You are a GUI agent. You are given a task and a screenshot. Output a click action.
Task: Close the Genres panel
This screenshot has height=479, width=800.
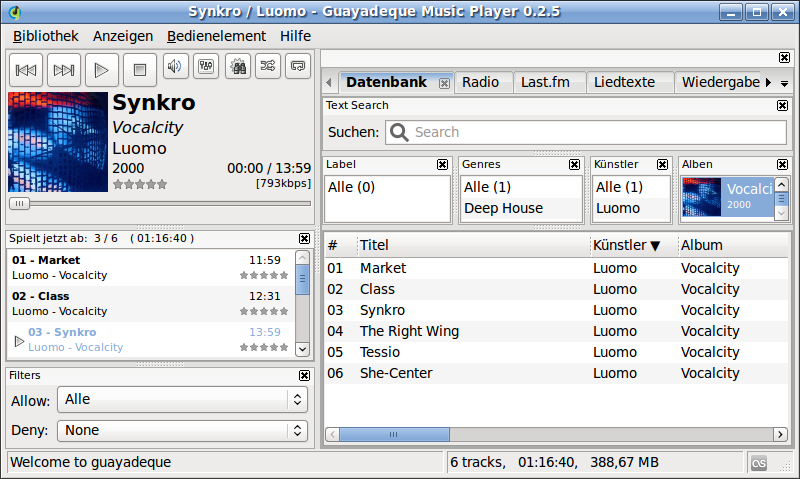coord(574,164)
